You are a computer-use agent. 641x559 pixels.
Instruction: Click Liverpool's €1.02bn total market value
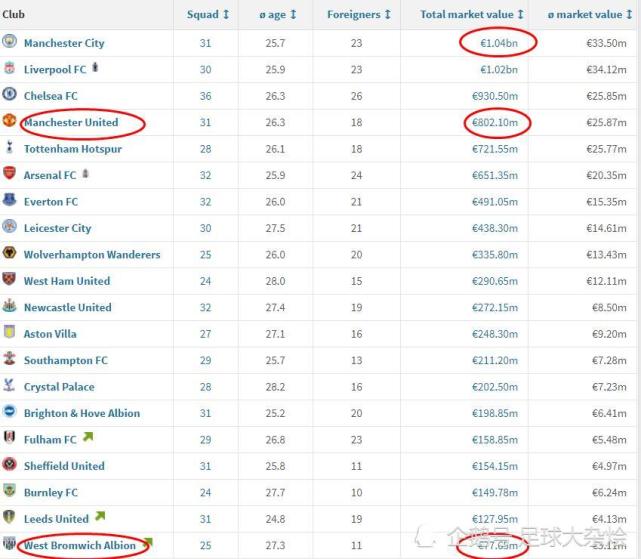(499, 70)
